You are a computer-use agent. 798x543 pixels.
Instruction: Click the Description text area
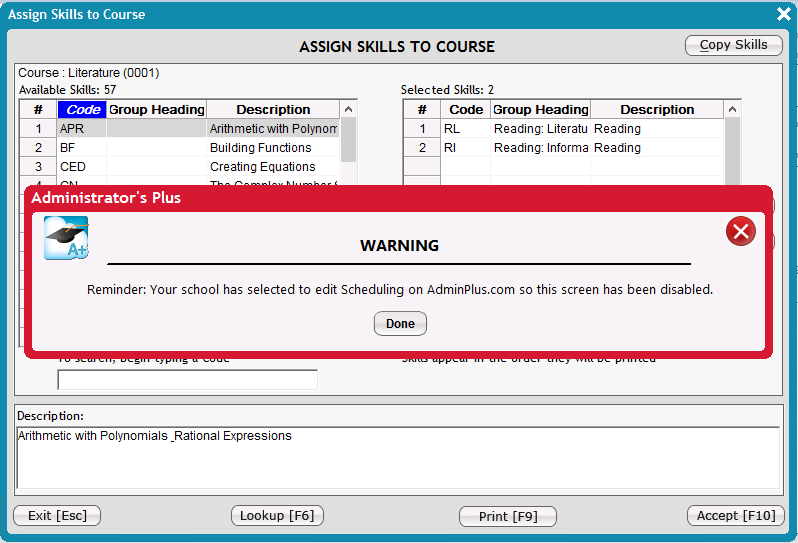coord(398,458)
